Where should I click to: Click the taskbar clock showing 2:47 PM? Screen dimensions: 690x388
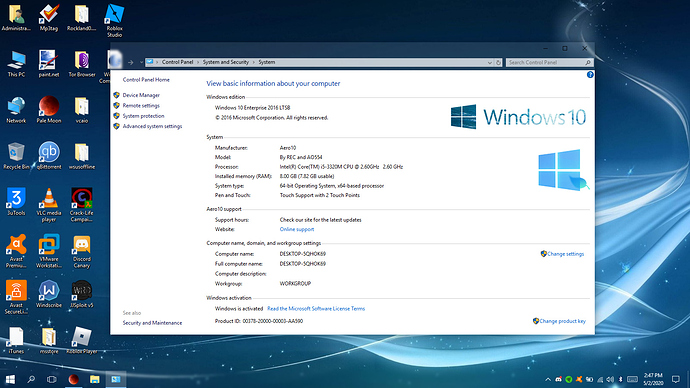point(653,379)
